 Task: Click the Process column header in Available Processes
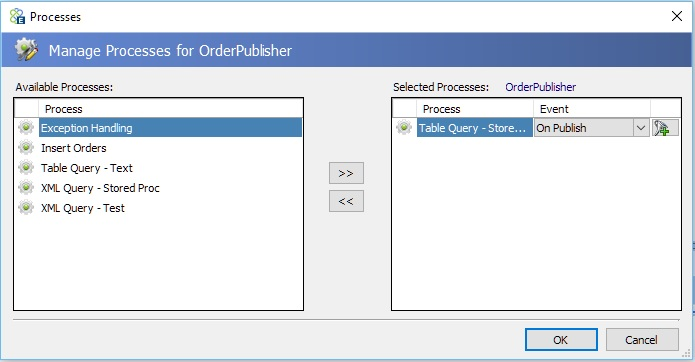point(171,109)
